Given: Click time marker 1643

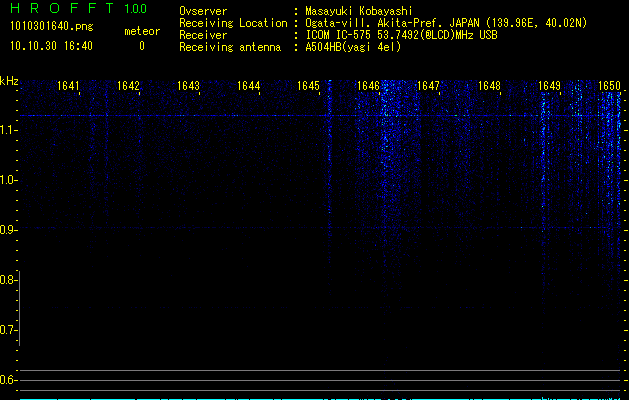Looking at the screenshot, I should pyautogui.click(x=189, y=85).
